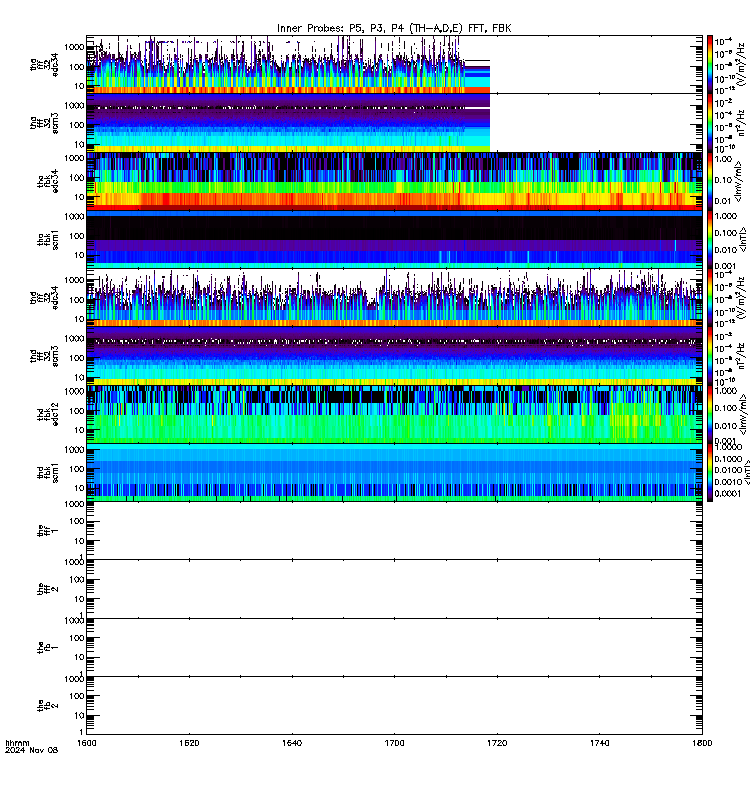Click the <|mV/m|> unit label of the tha fbk edc34 color bar
750x800 pixels.
738,182
